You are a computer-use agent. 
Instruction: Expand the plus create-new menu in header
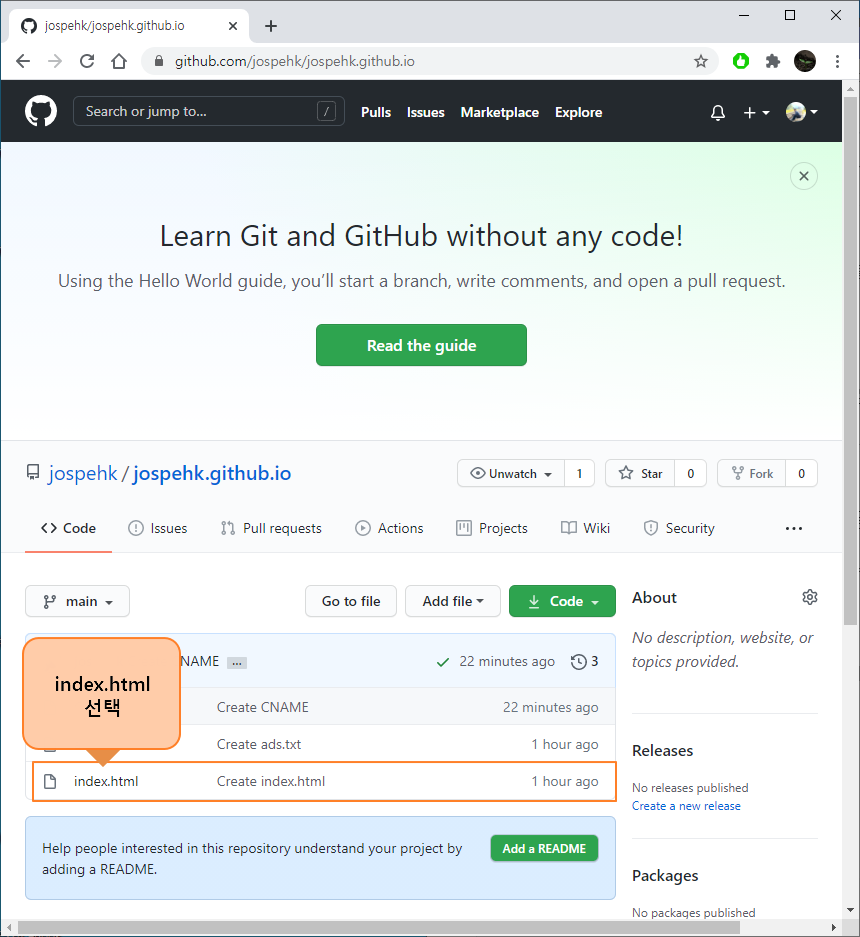pyautogui.click(x=756, y=112)
